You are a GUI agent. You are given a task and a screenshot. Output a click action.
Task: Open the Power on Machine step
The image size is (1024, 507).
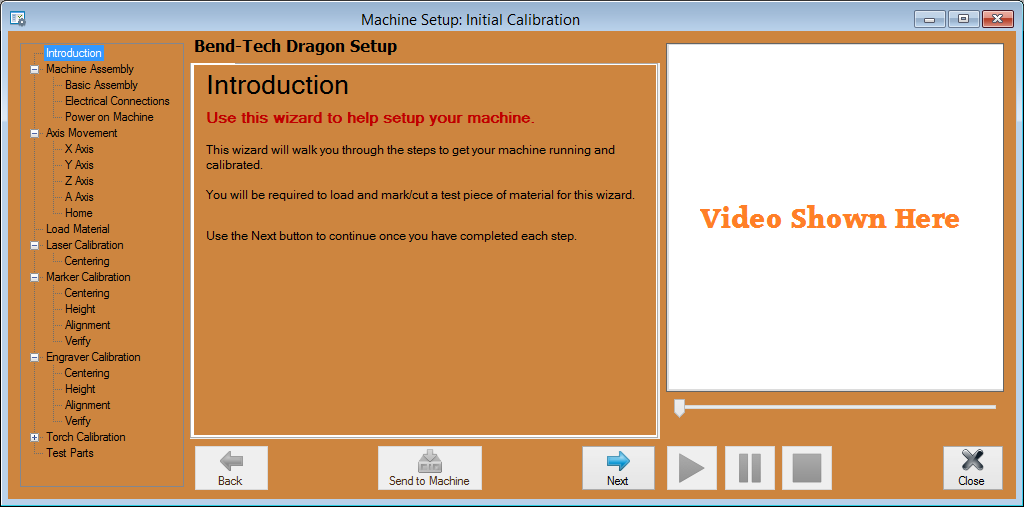pyautogui.click(x=109, y=117)
